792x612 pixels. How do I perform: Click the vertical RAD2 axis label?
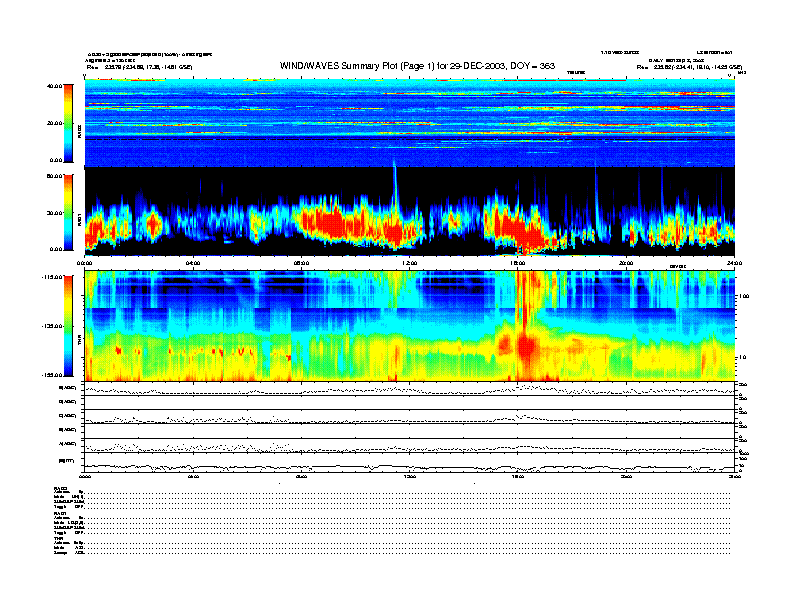pyautogui.click(x=79, y=133)
